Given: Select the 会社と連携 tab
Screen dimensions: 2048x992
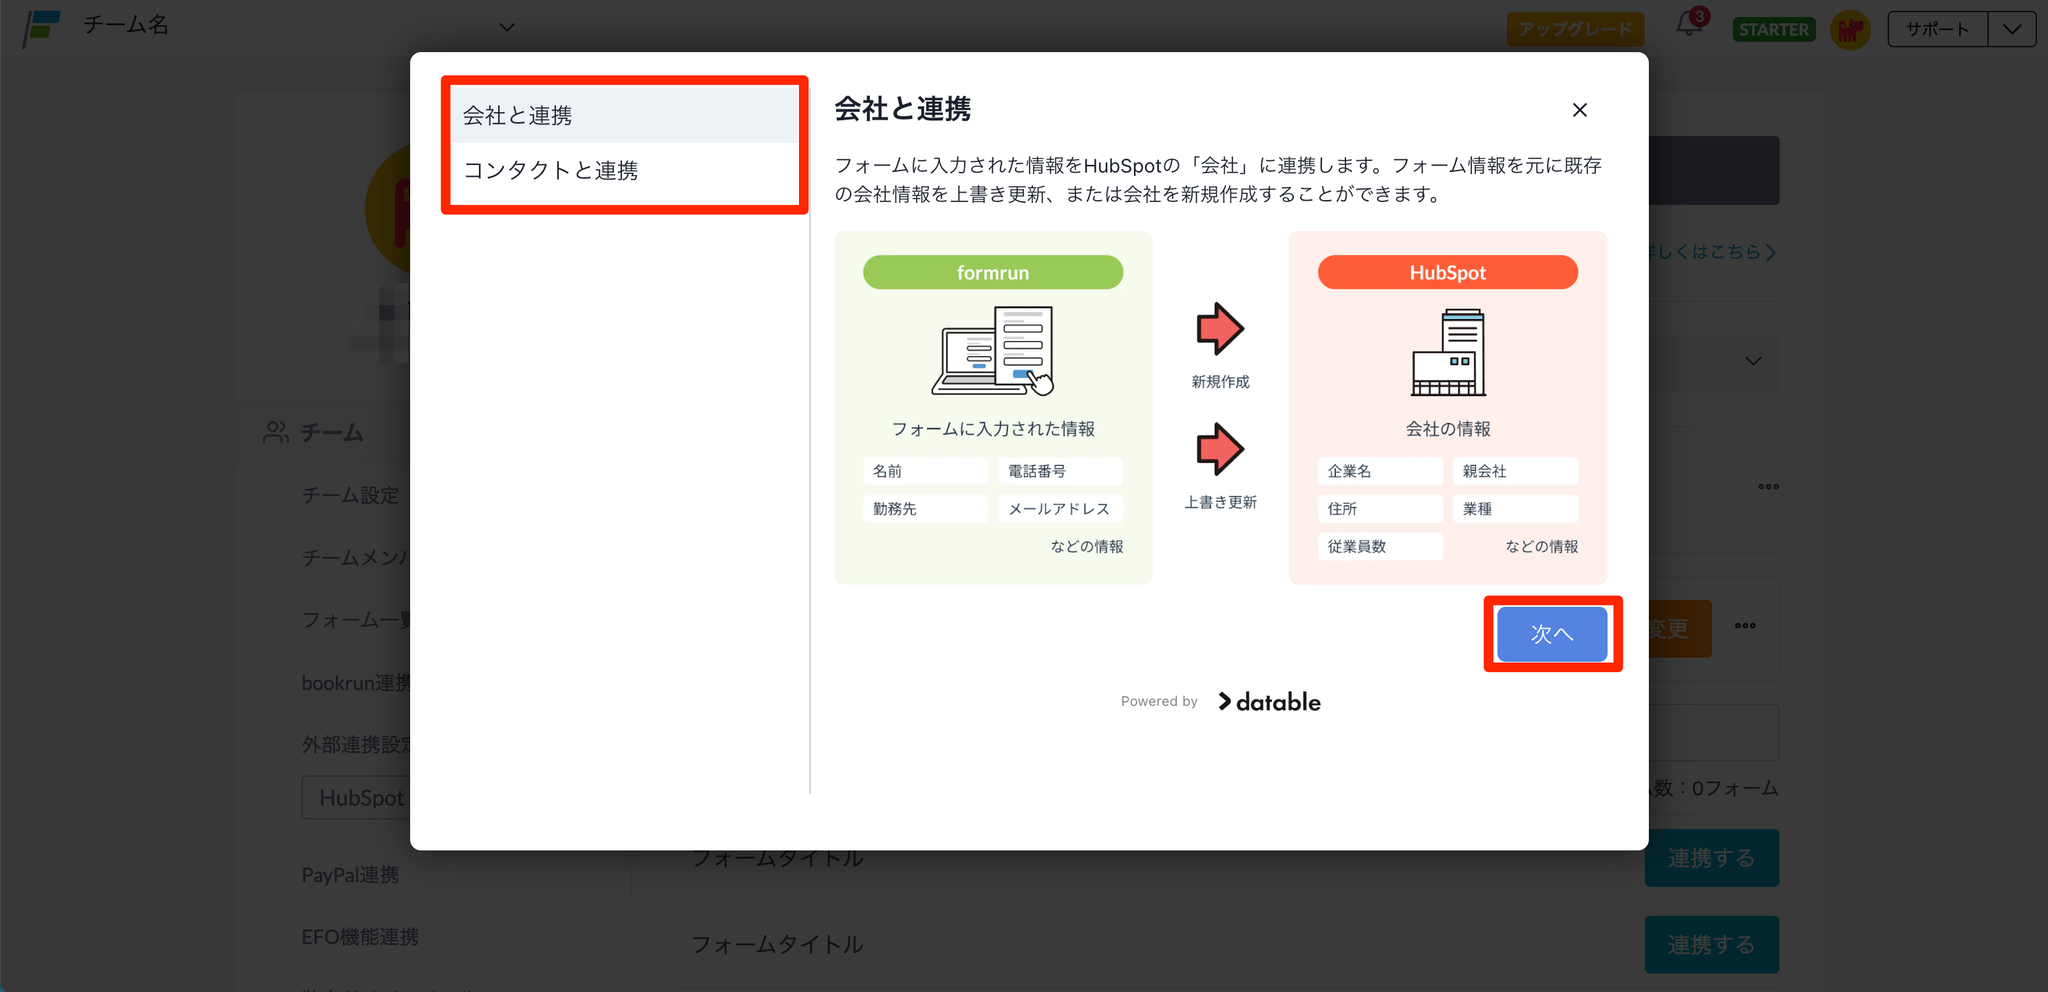Looking at the screenshot, I should tap(624, 115).
